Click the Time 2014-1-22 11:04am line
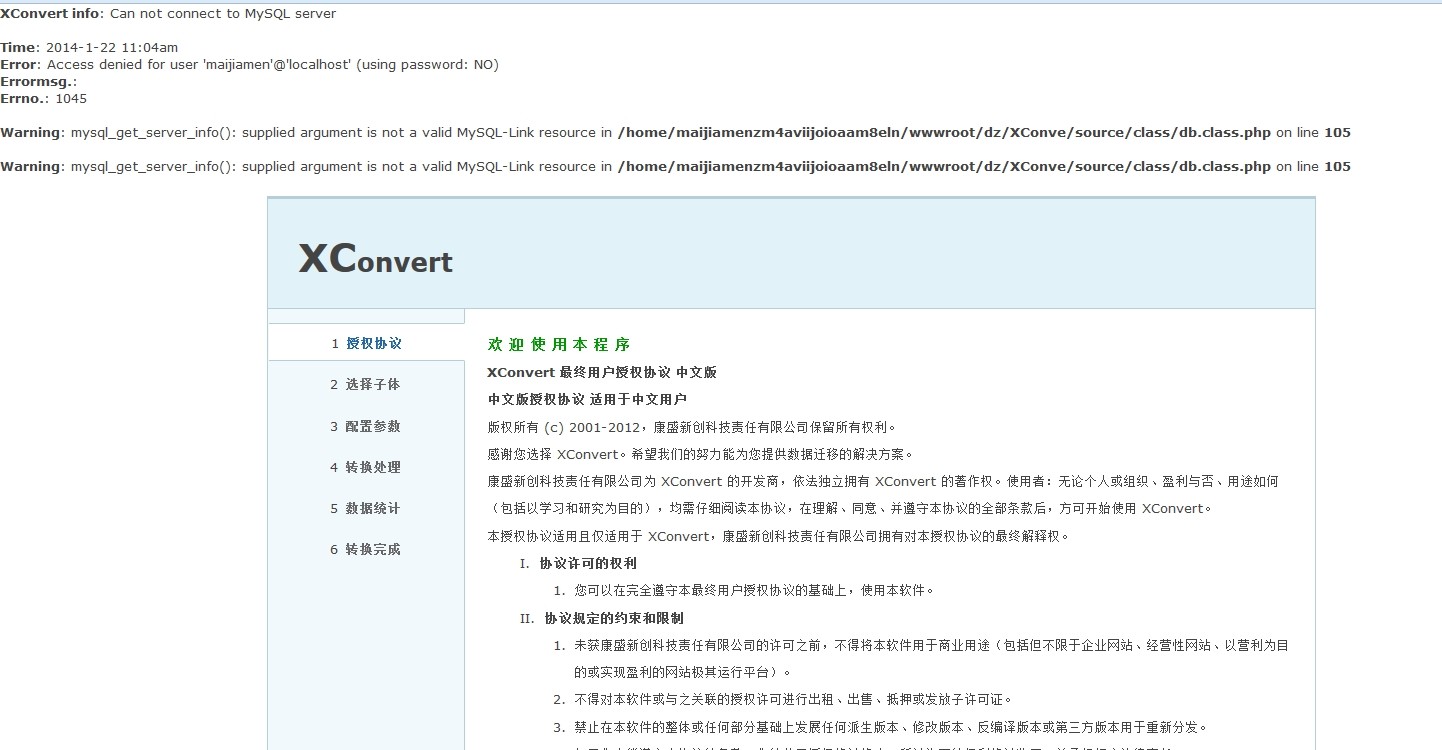The width and height of the screenshot is (1442, 750). coord(89,48)
